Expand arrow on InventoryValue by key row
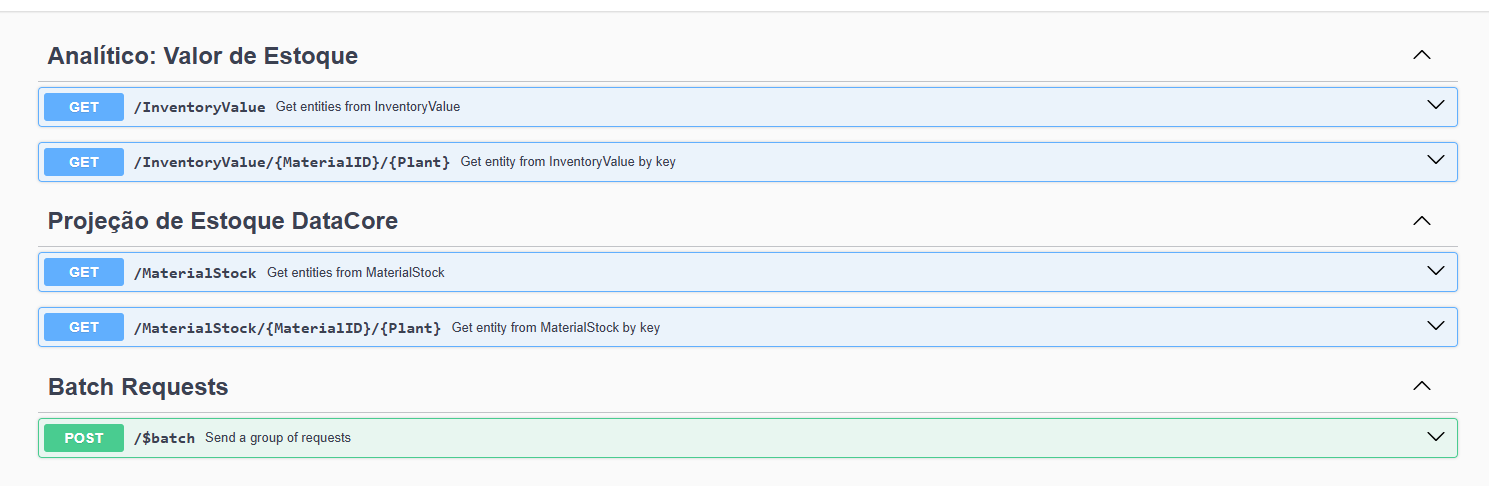1489x486 pixels. point(1435,161)
